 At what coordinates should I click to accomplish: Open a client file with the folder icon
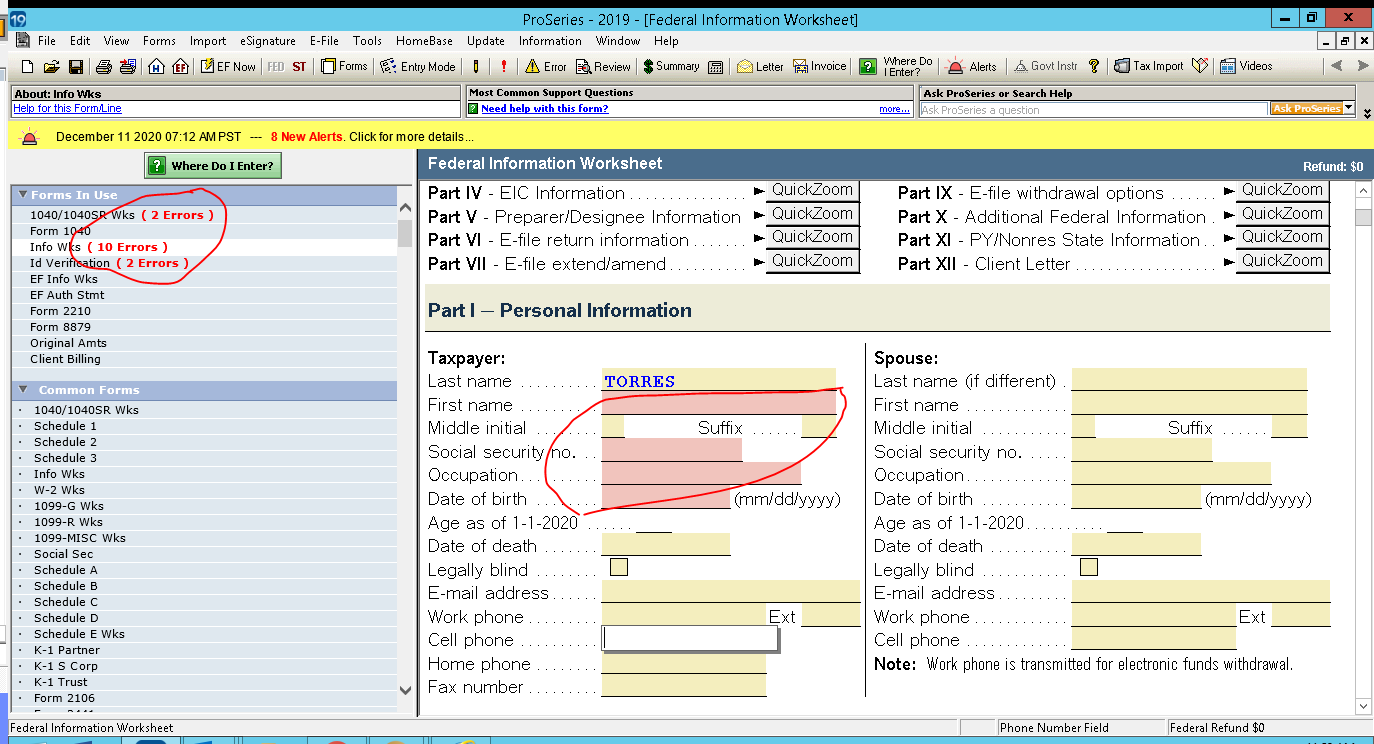pyautogui.click(x=52, y=67)
